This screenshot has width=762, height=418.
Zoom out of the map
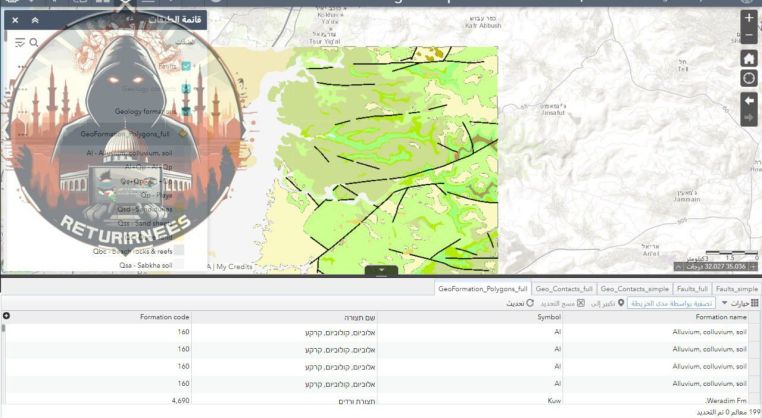coord(749,36)
